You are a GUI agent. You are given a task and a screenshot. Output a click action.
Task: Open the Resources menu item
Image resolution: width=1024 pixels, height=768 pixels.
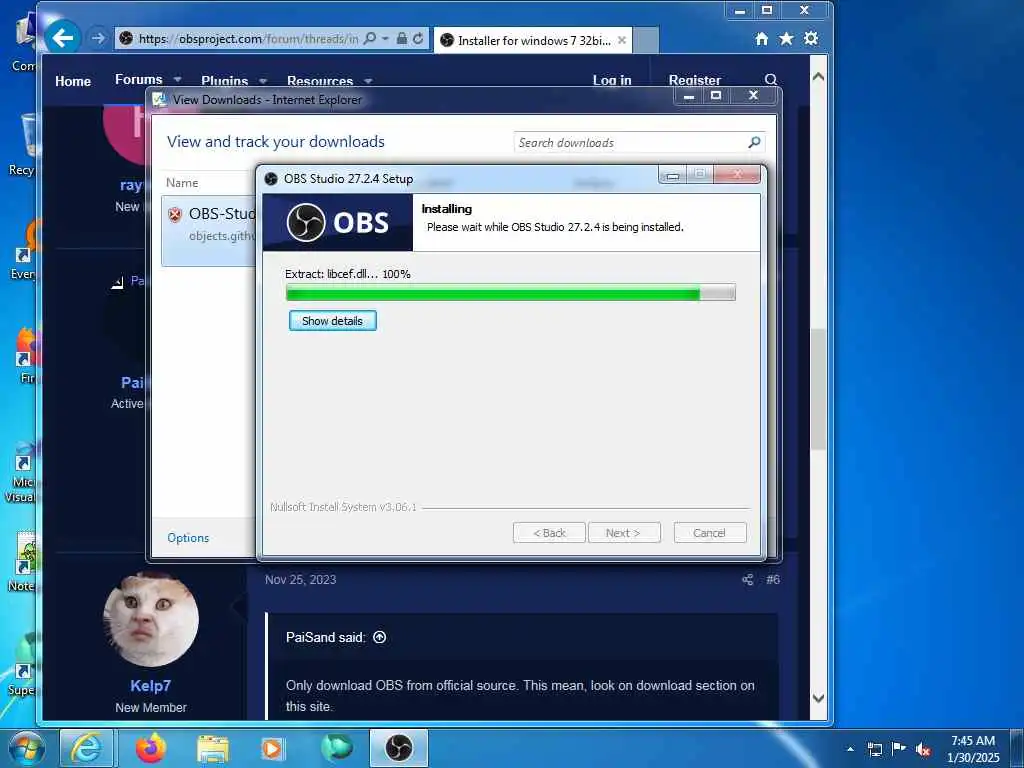click(x=320, y=81)
